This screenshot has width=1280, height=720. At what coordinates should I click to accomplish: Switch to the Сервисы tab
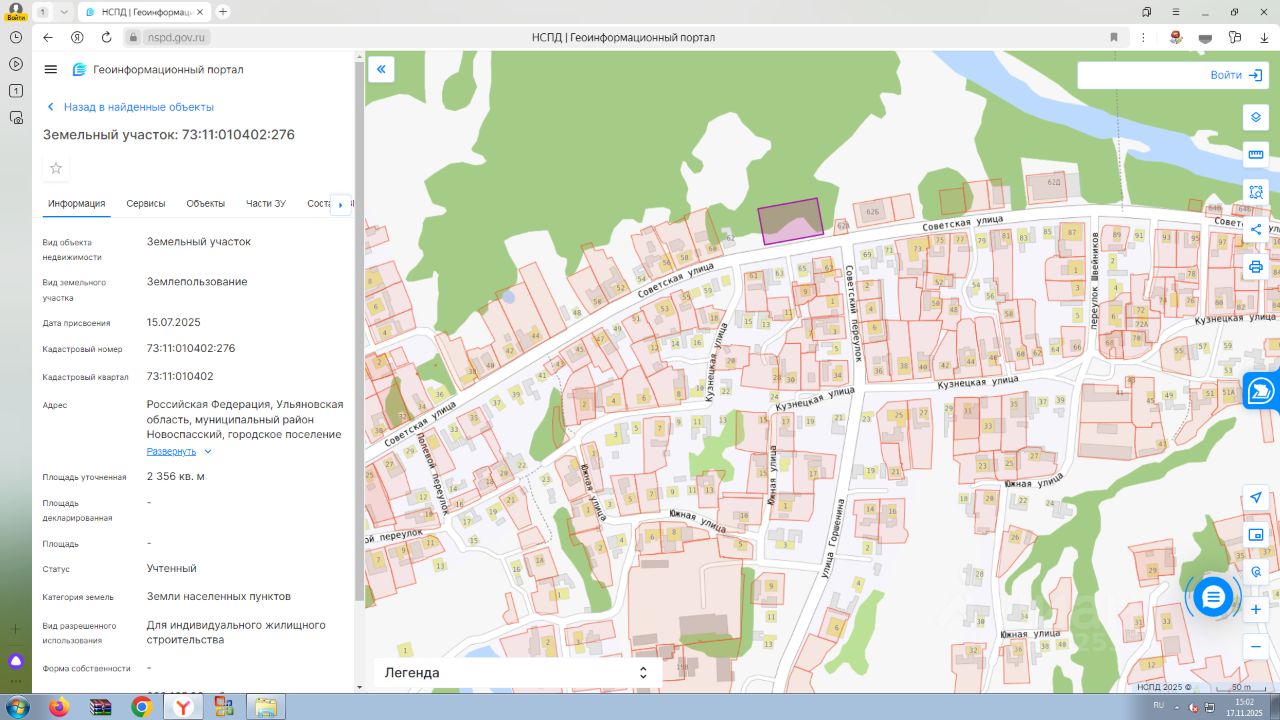click(x=146, y=204)
